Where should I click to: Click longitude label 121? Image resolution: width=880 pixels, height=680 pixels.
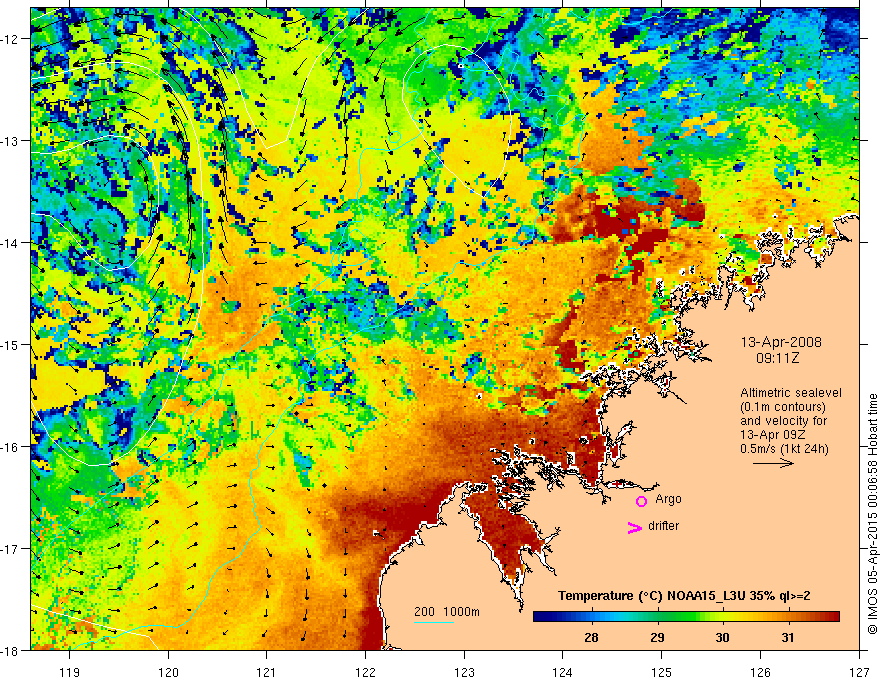pyautogui.click(x=266, y=672)
